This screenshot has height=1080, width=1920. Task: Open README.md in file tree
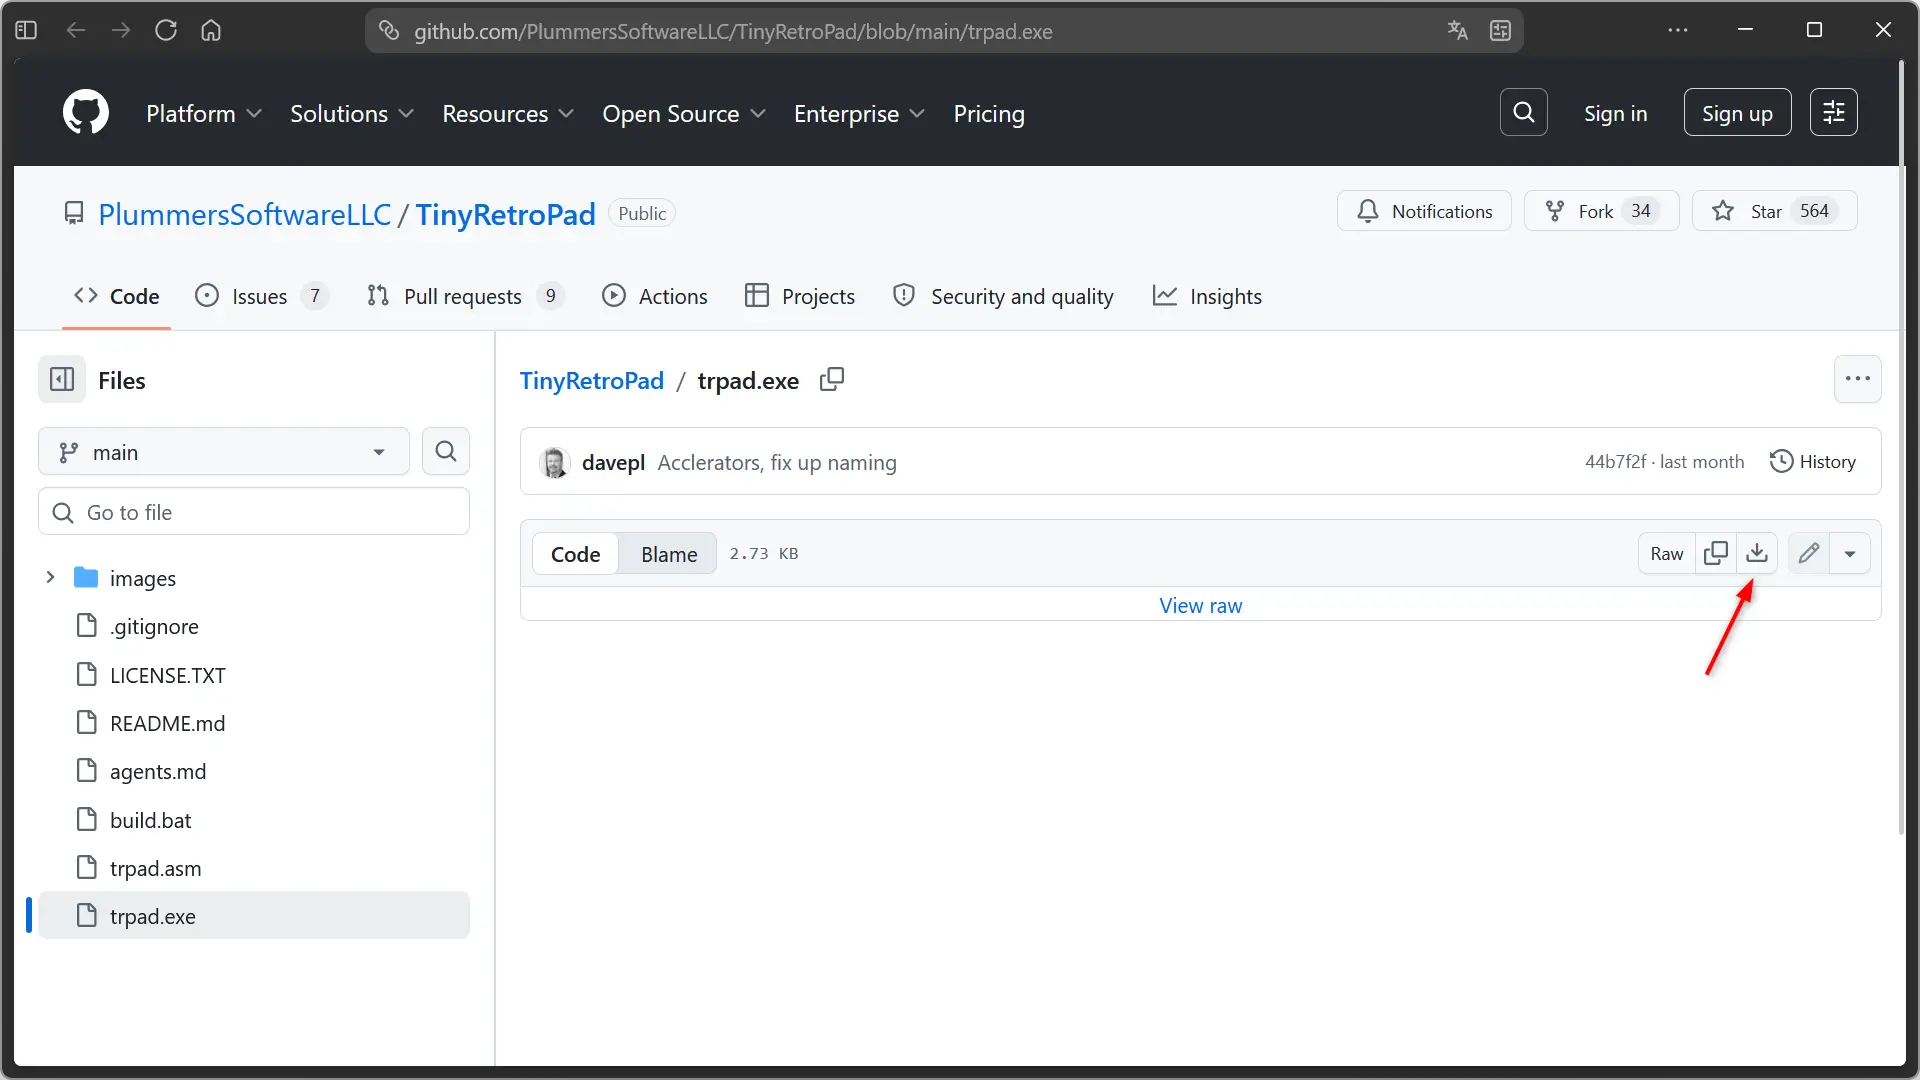[x=254, y=723]
